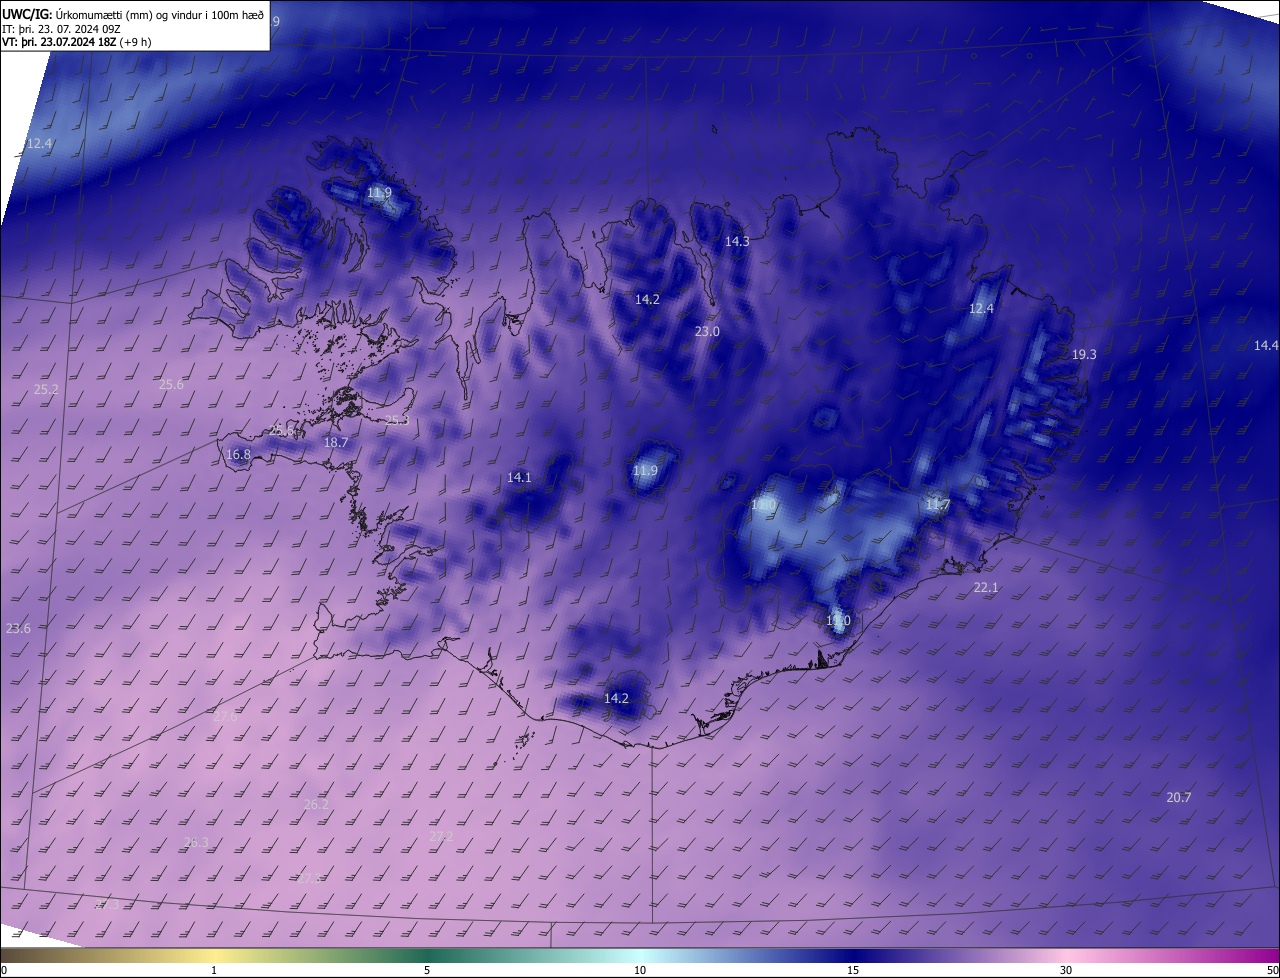
Task: Click the 14.3 value label on the map
Action: pyautogui.click(x=737, y=242)
